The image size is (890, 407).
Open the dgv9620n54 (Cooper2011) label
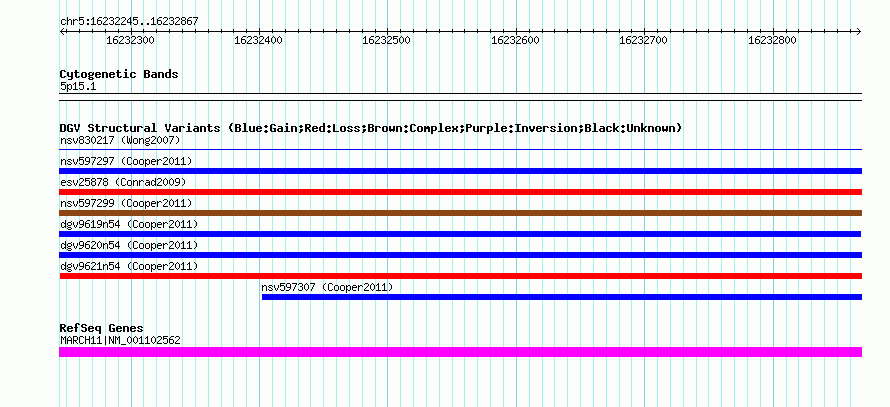129,245
